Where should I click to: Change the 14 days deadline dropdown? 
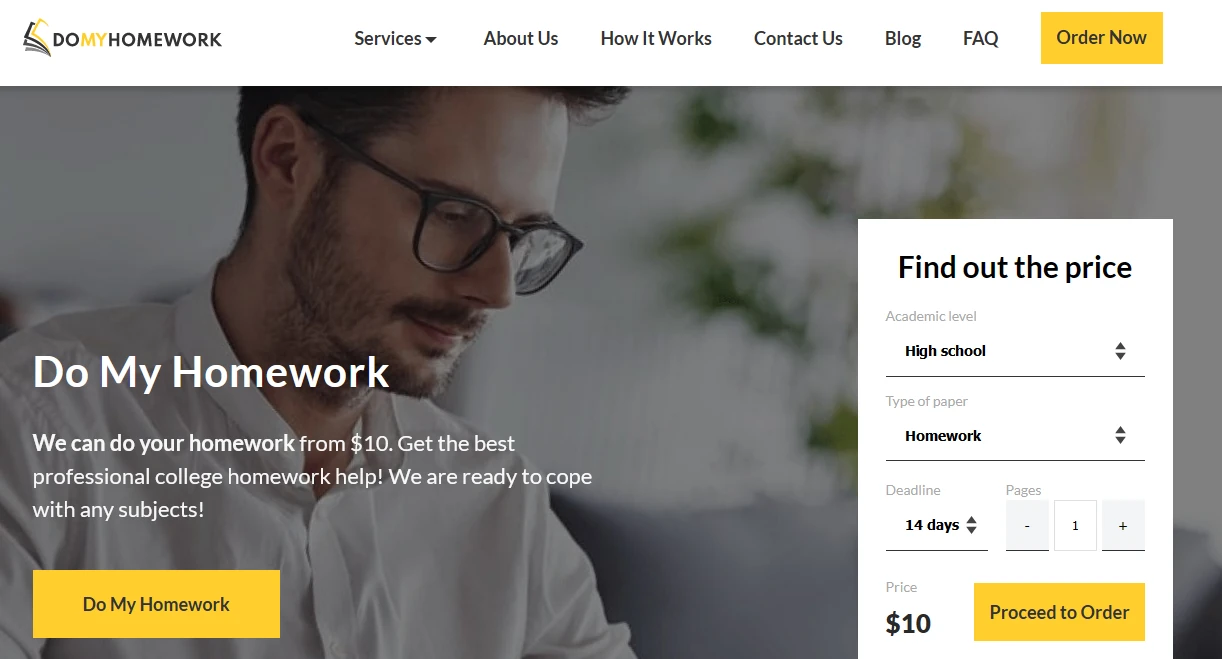(x=937, y=525)
